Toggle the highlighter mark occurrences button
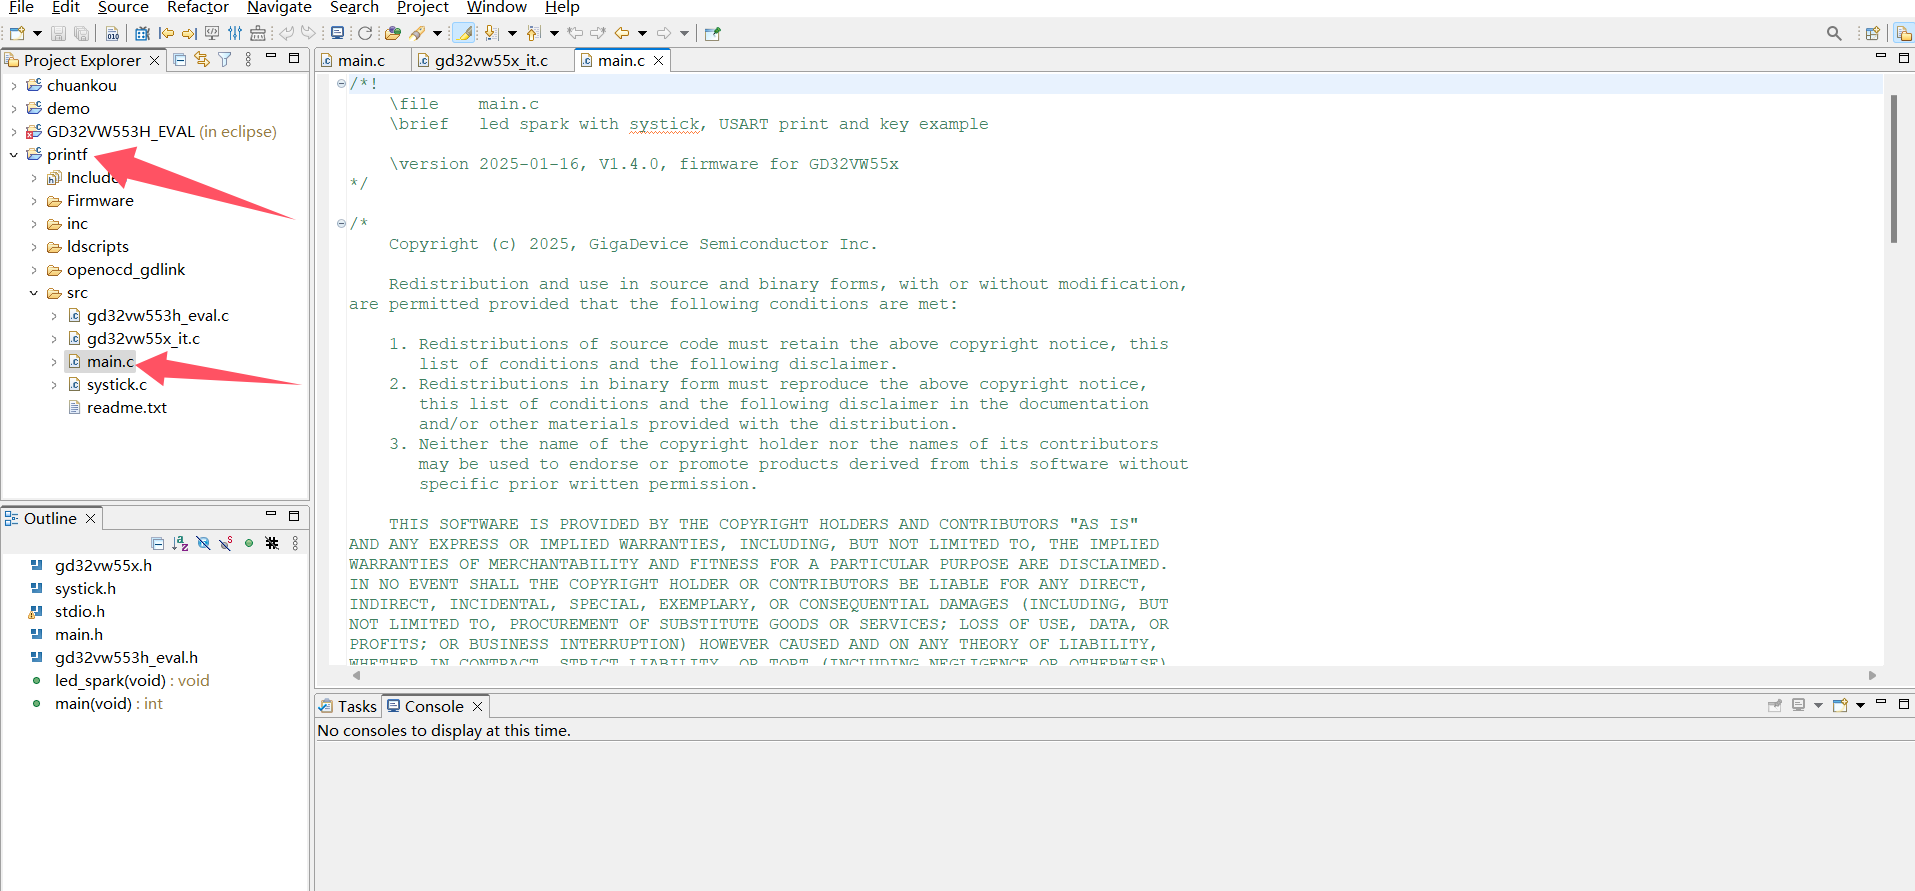This screenshot has height=891, width=1915. [x=464, y=33]
